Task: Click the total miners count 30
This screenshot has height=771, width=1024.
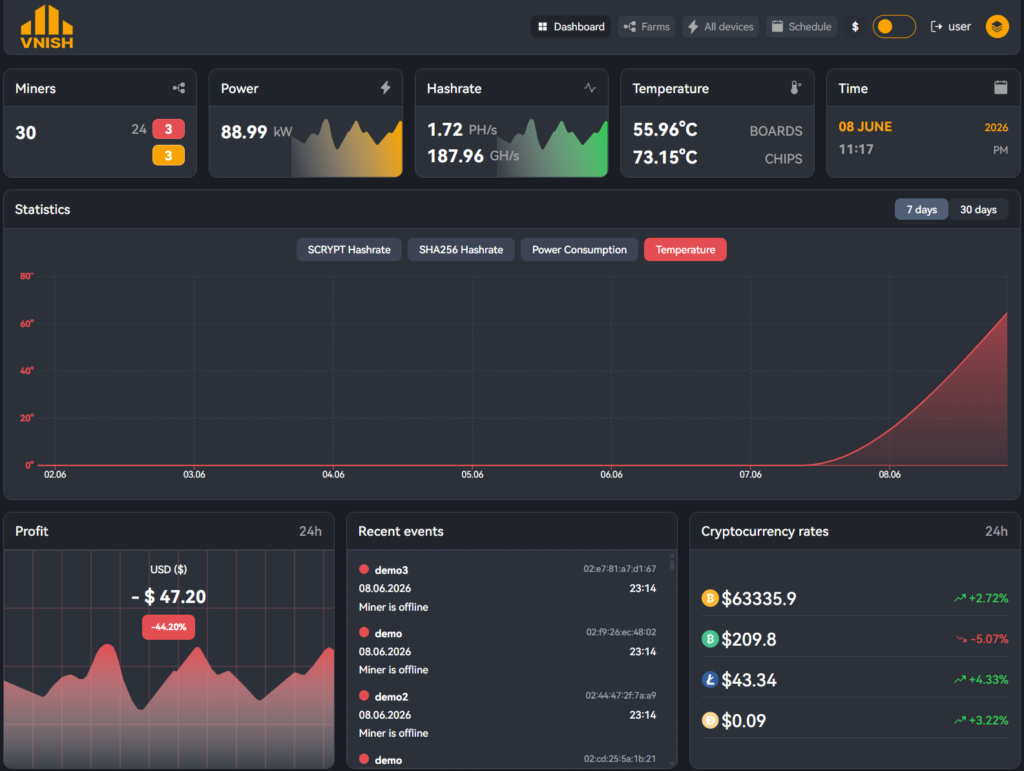Action: pos(25,133)
